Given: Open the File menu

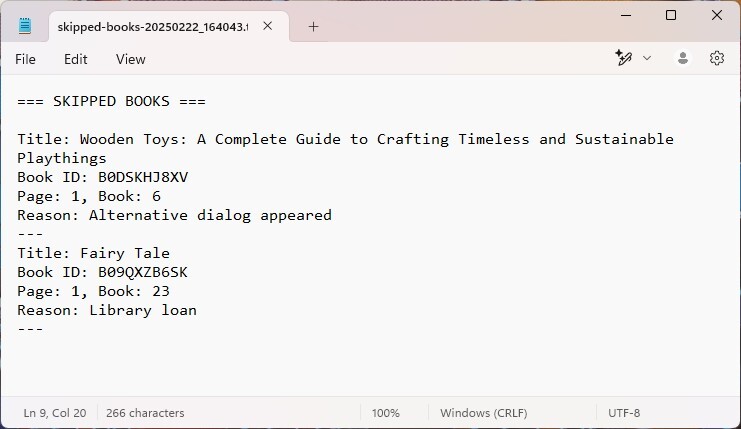Looking at the screenshot, I should [25, 59].
